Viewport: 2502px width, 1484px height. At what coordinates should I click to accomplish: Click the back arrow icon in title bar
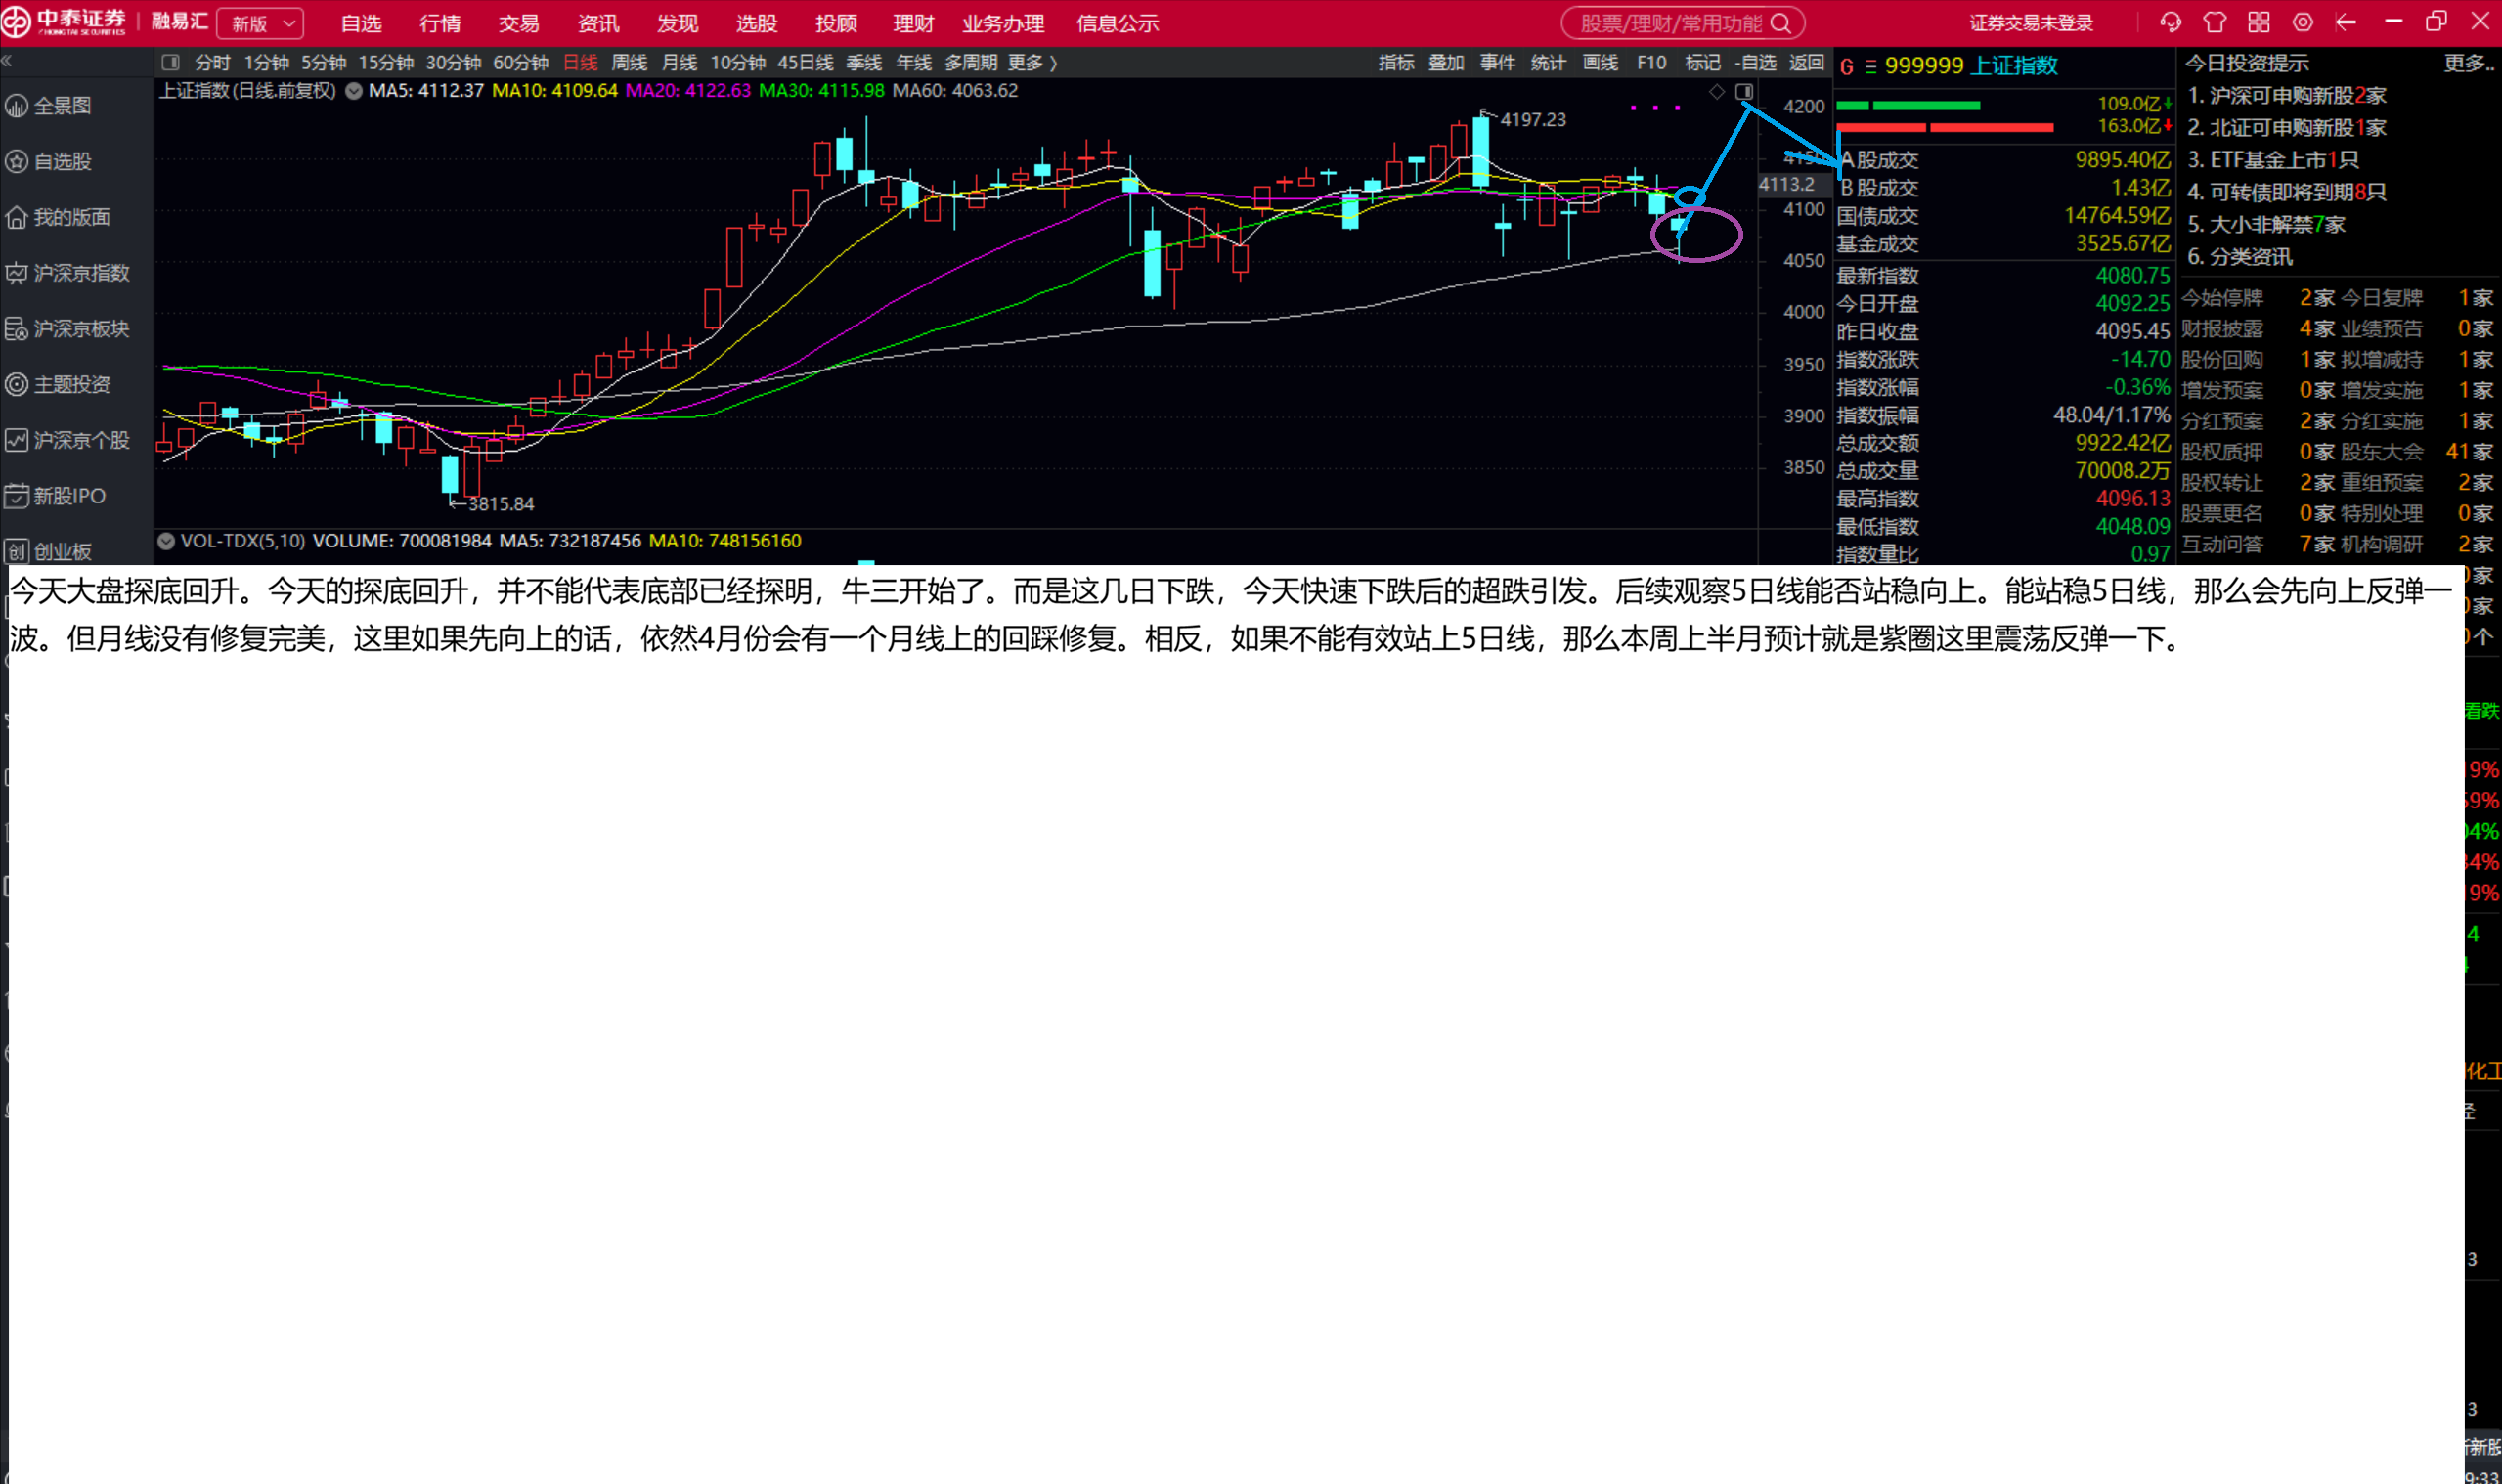coord(2346,22)
